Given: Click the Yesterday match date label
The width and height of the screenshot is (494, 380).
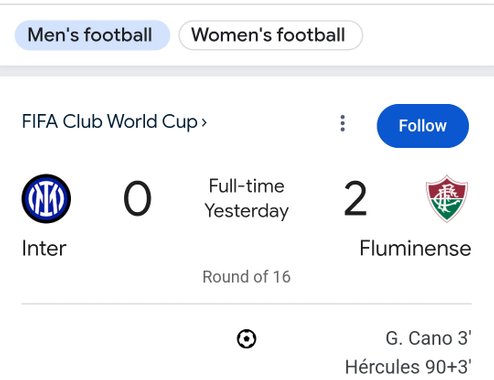Looking at the screenshot, I should (247, 211).
